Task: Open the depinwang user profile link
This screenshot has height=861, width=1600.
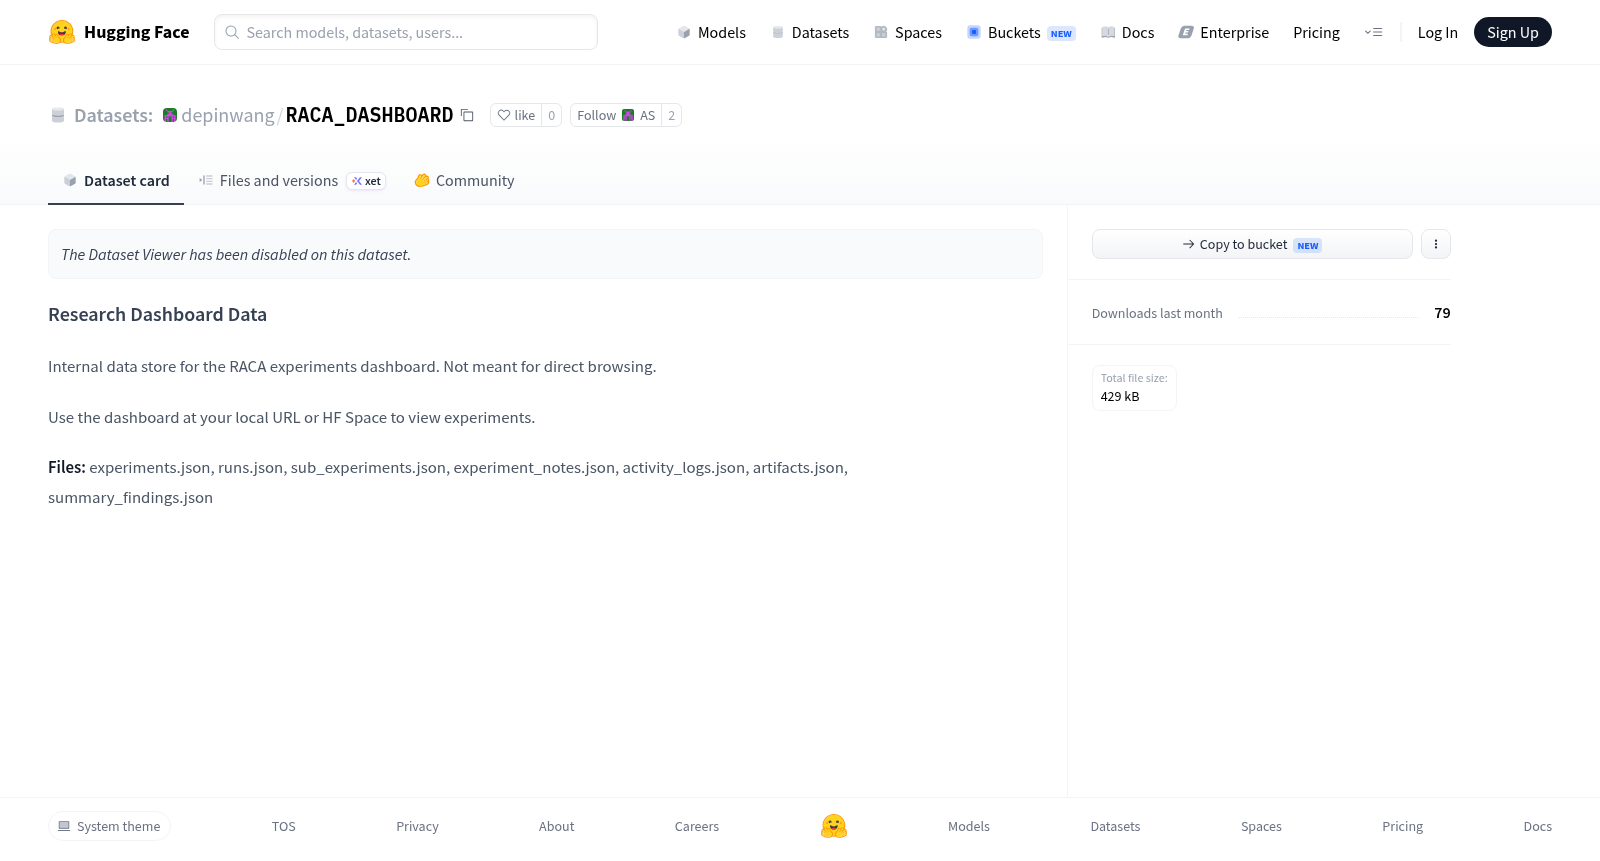Action: pos(228,115)
